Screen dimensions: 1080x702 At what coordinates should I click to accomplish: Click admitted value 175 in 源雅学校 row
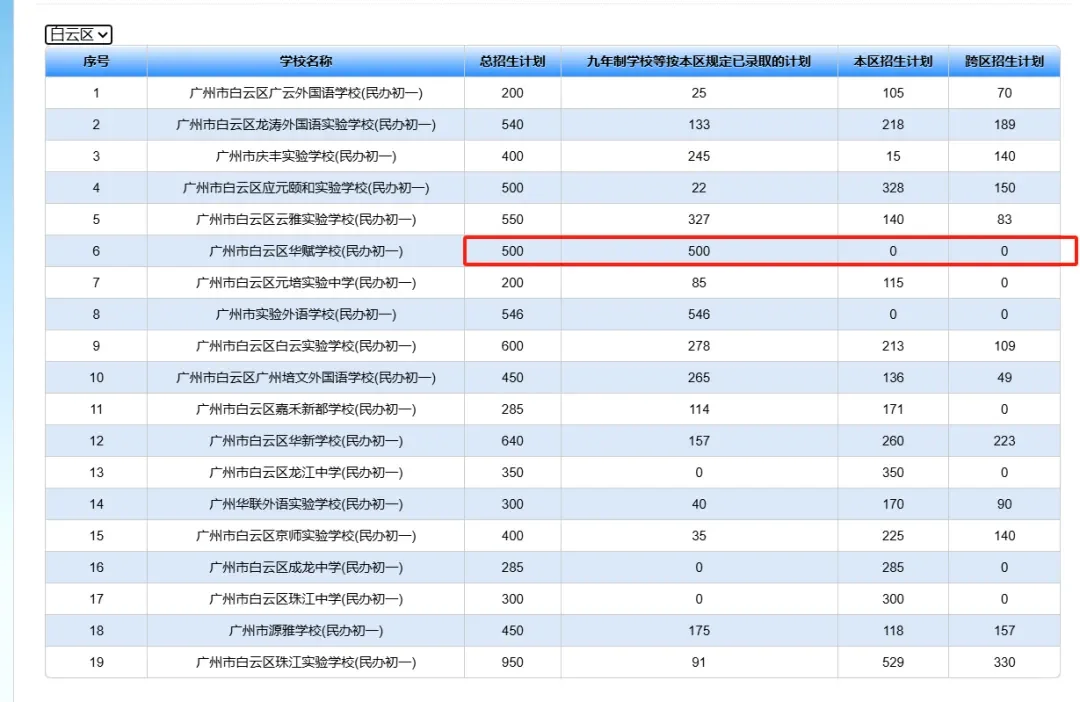click(698, 632)
